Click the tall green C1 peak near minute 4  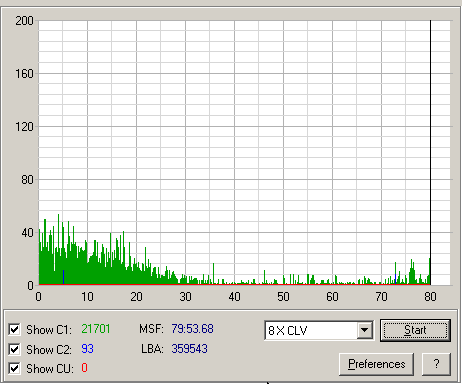(59, 249)
